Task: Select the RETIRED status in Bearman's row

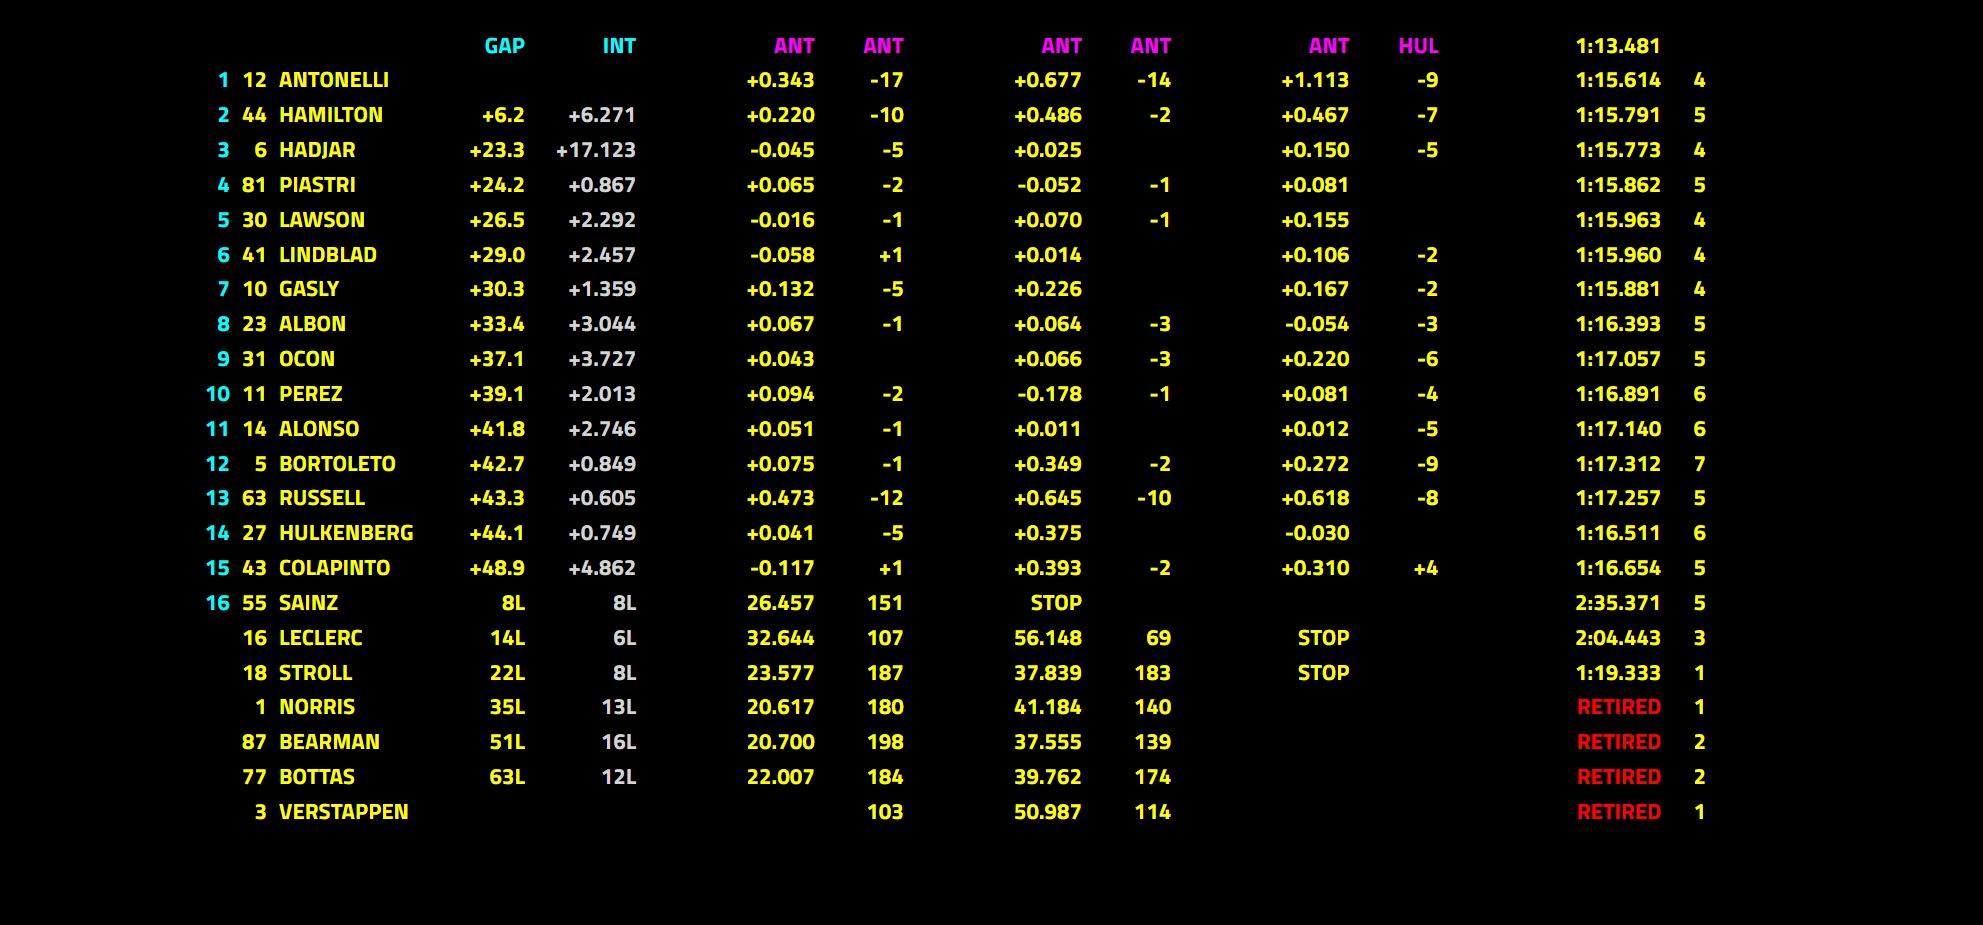Action: [x=1619, y=742]
